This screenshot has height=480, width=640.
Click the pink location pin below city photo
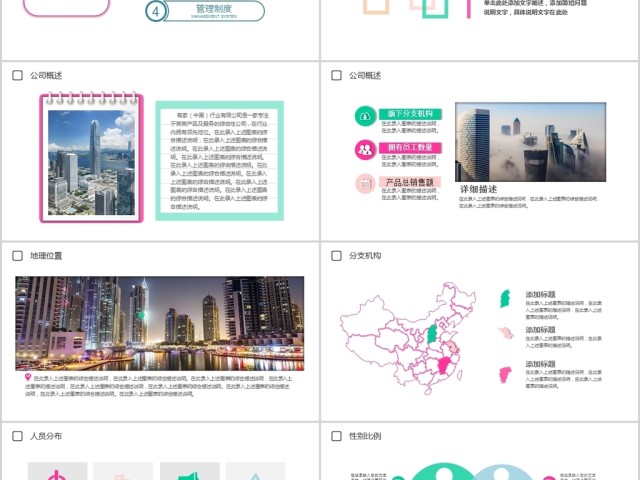[x=28, y=377]
